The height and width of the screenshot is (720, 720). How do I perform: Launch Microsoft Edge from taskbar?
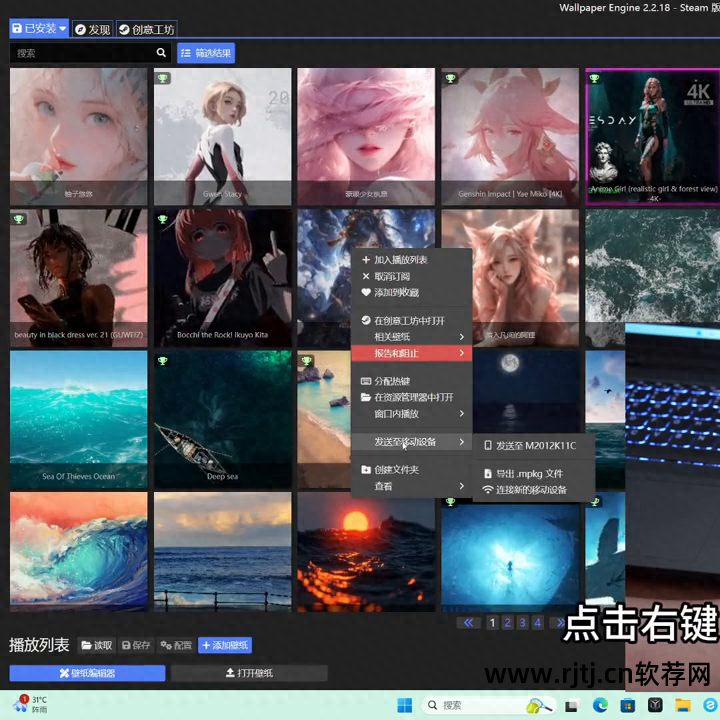[x=600, y=705]
